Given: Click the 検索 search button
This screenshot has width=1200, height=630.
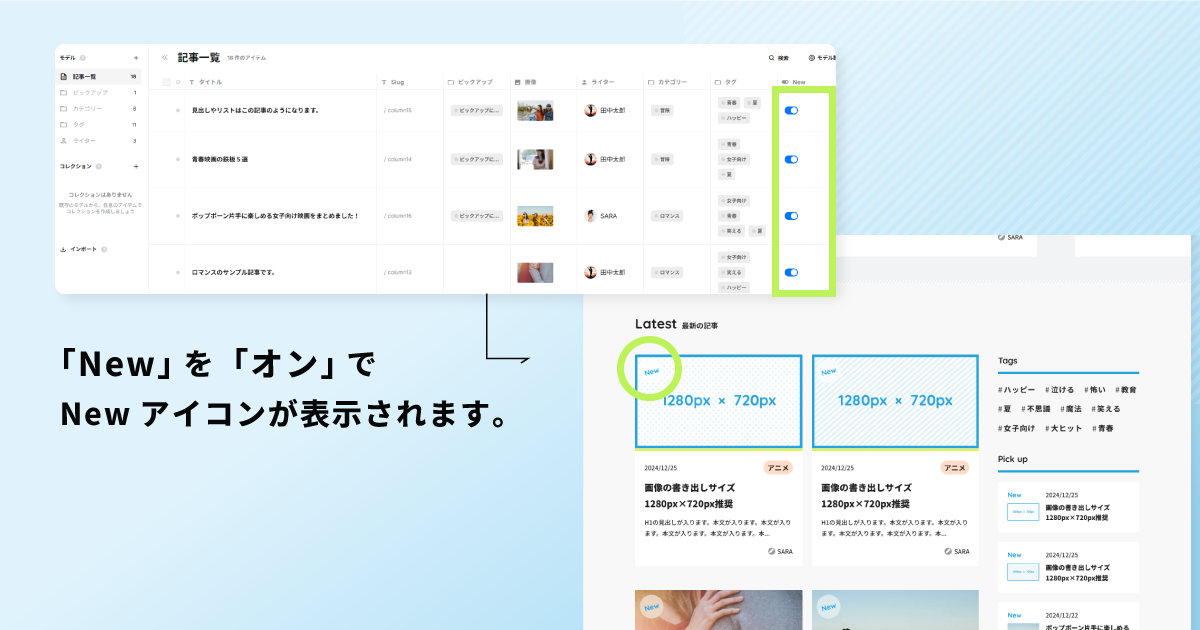Looking at the screenshot, I should coord(779,58).
